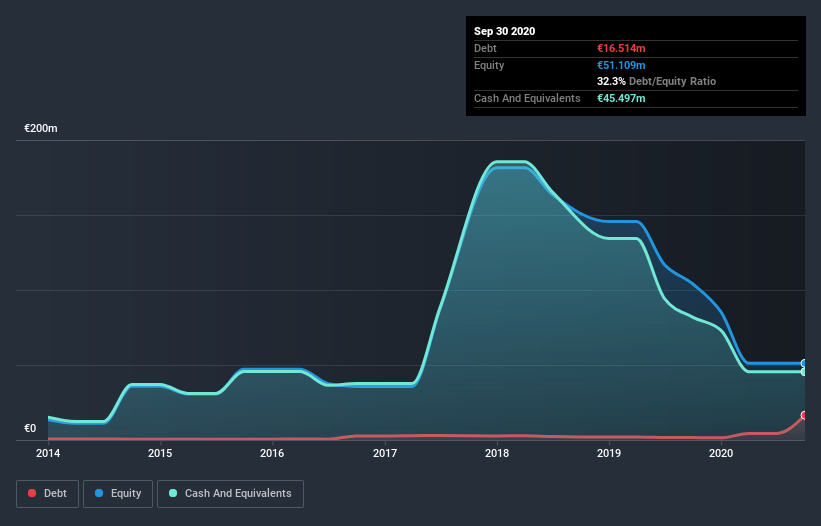The width and height of the screenshot is (821, 526).
Task: Click the red dot in Debt legend
Action: pos(32,493)
